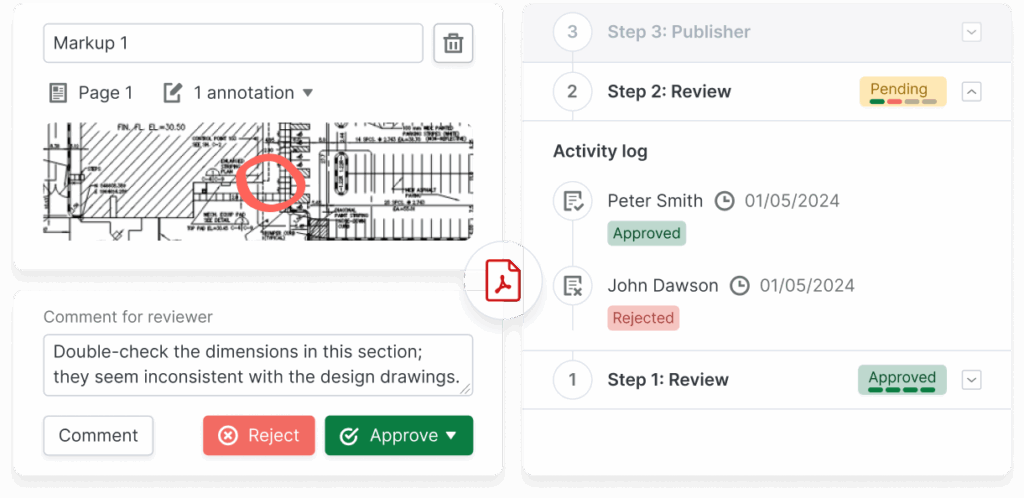Click the Markup 1 name field
Image resolution: width=1024 pixels, height=498 pixels.
[x=233, y=43]
